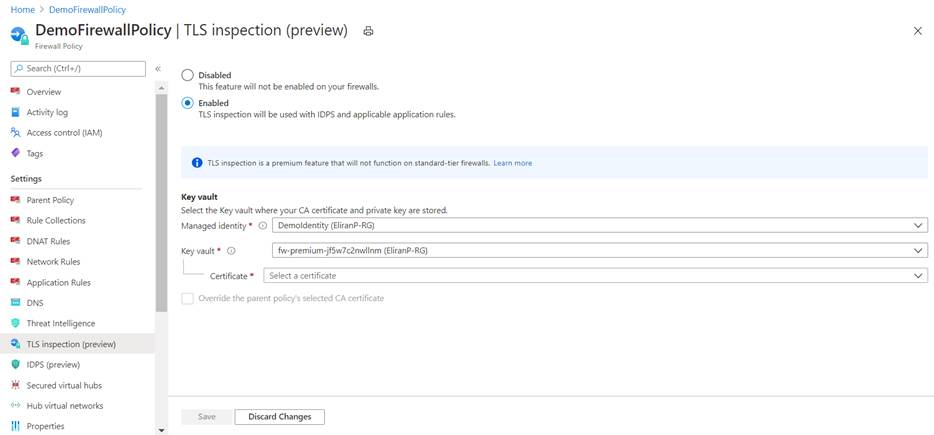Open the Managed identity dropdown
Screen dimensions: 934x435
pyautogui.click(x=600, y=226)
